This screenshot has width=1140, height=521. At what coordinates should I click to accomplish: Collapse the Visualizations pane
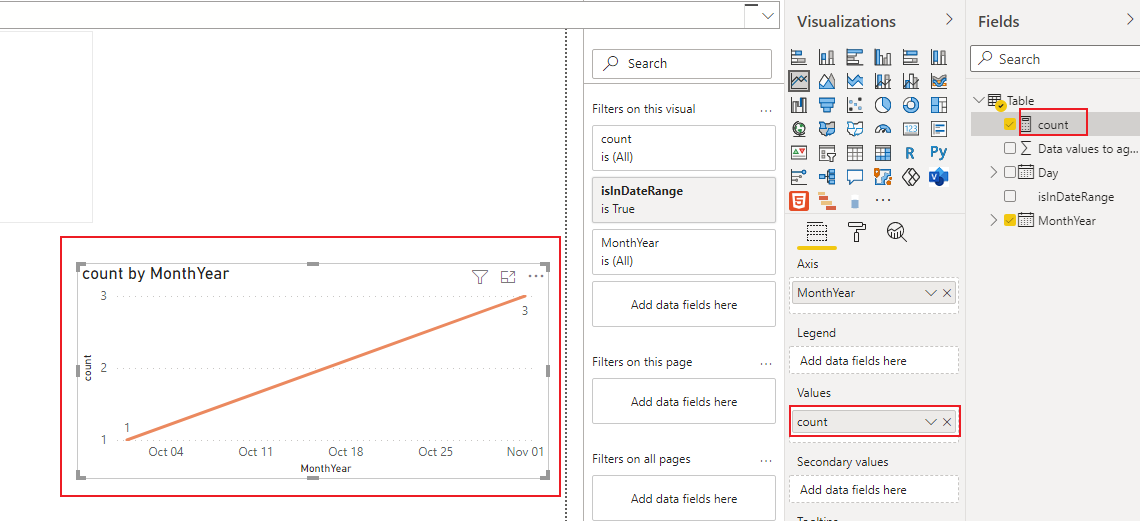[x=949, y=20]
